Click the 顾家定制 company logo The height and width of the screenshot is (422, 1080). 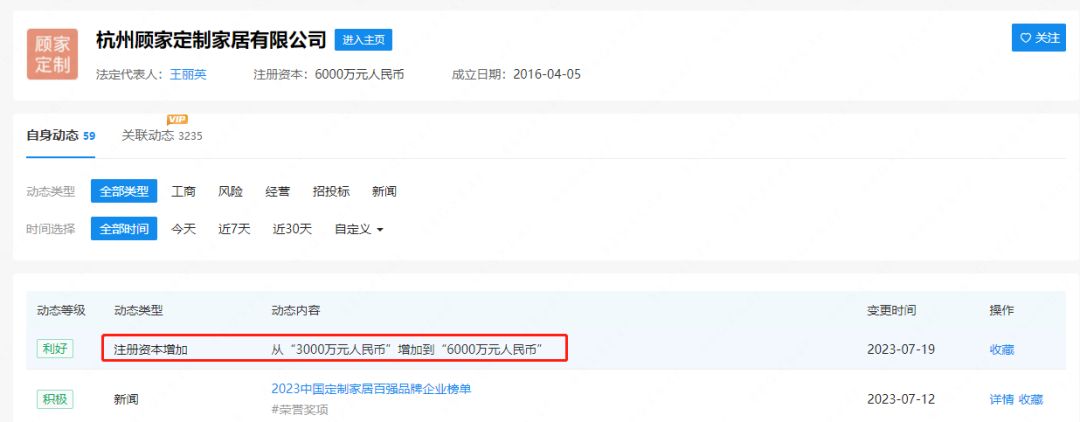point(52,54)
